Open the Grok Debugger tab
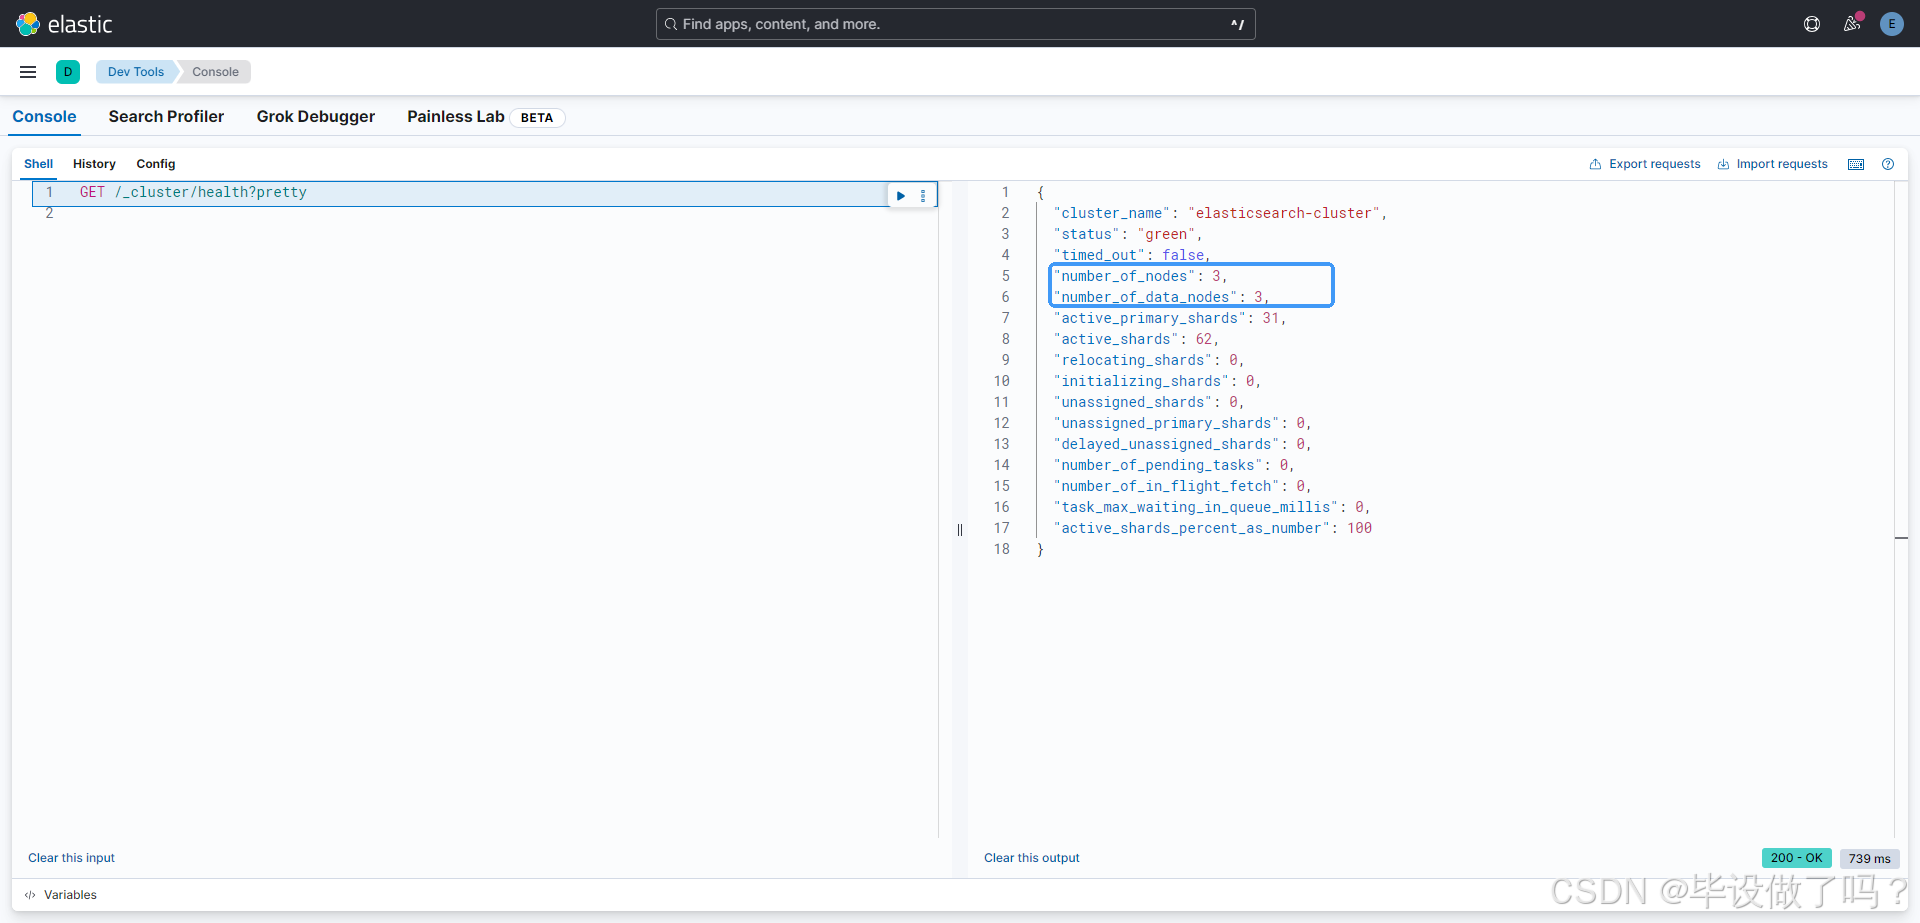 tap(315, 117)
